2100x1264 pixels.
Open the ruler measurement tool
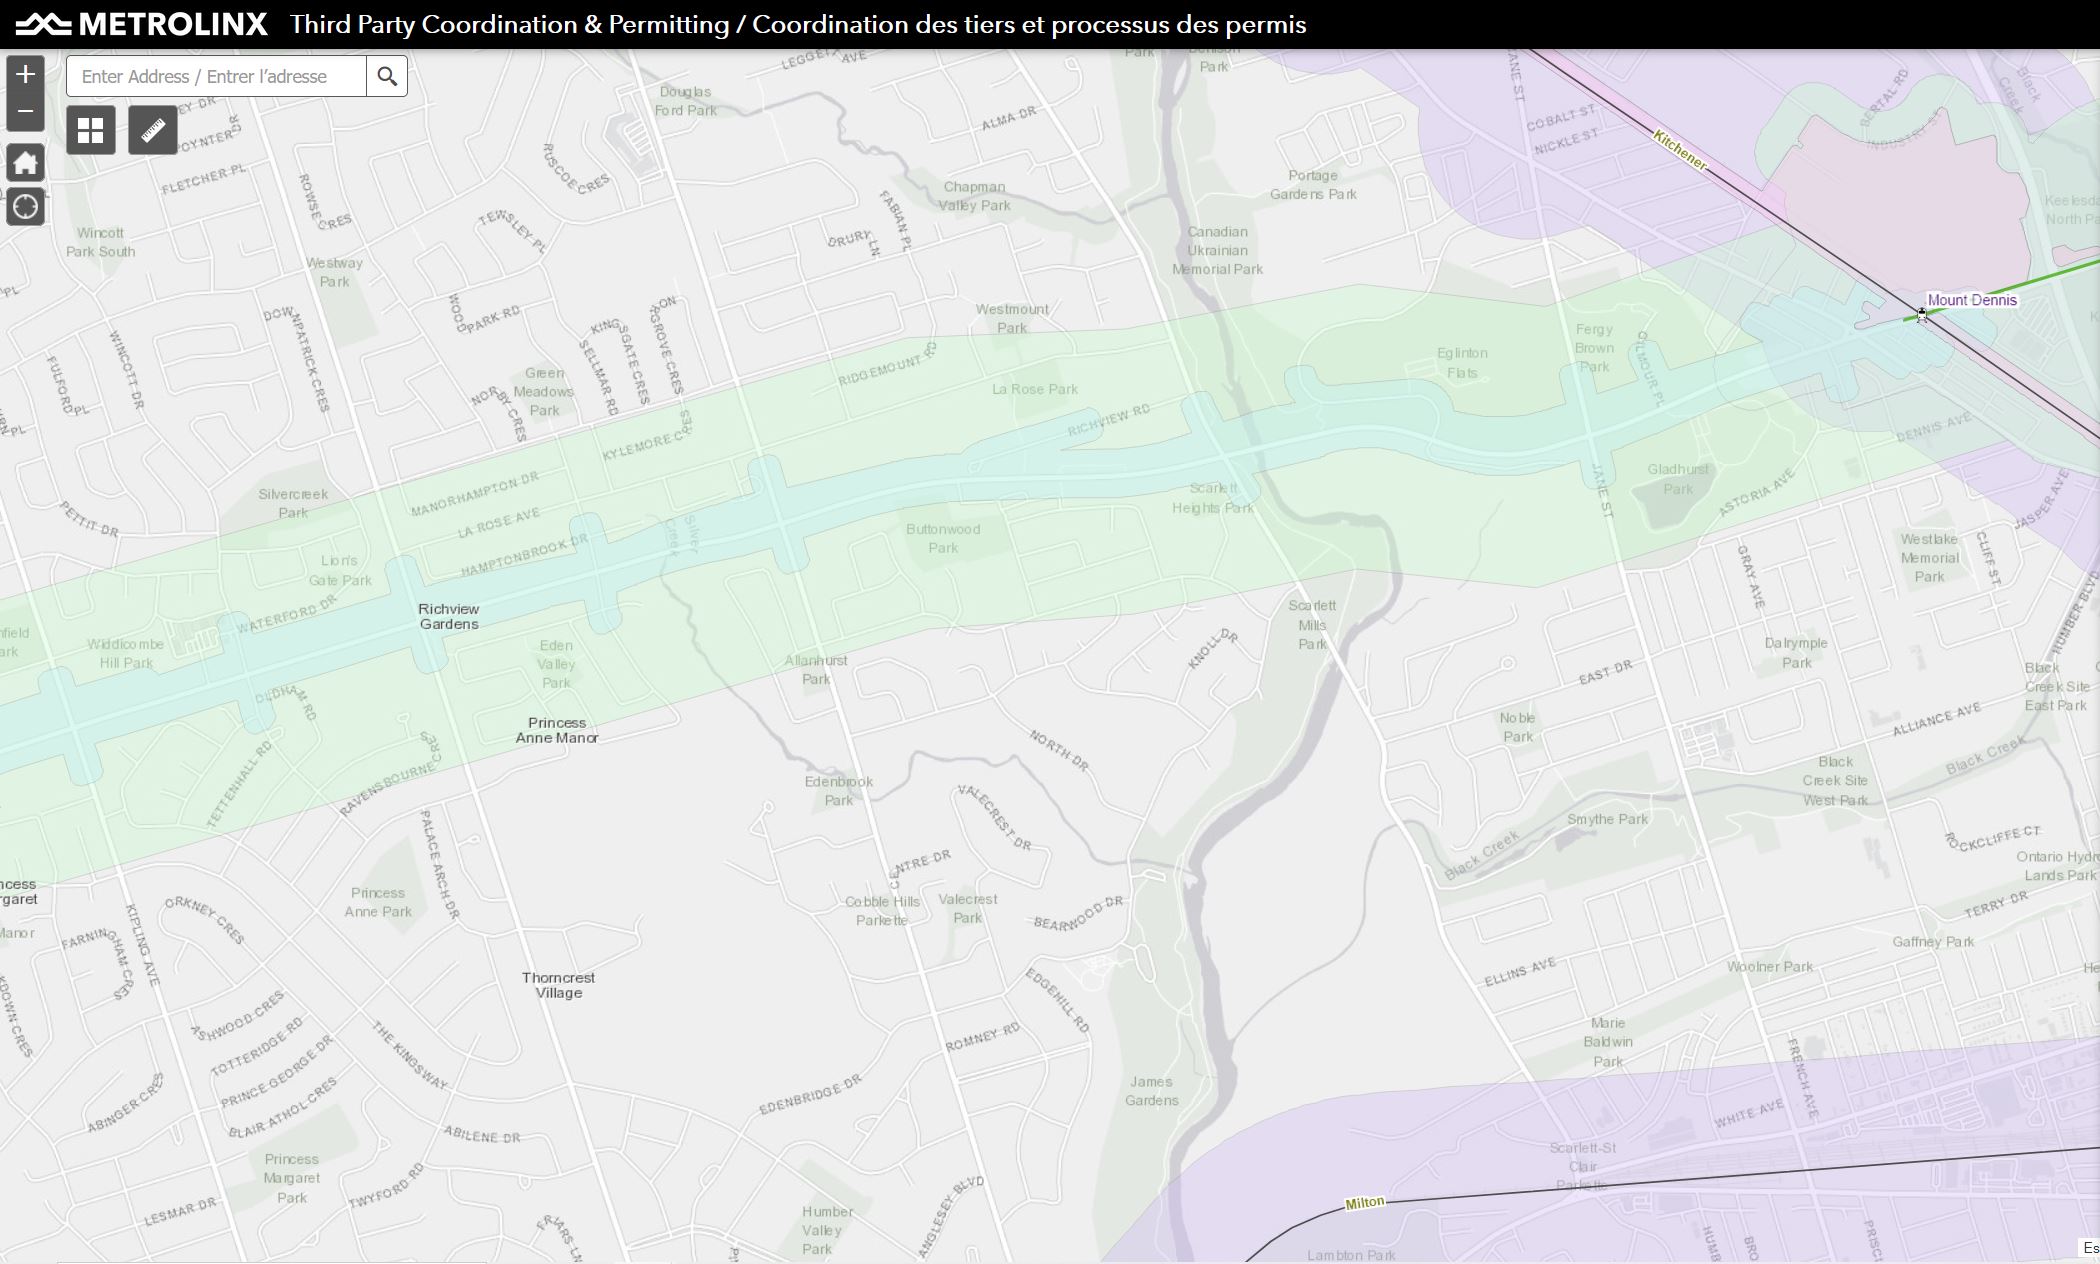coord(153,130)
